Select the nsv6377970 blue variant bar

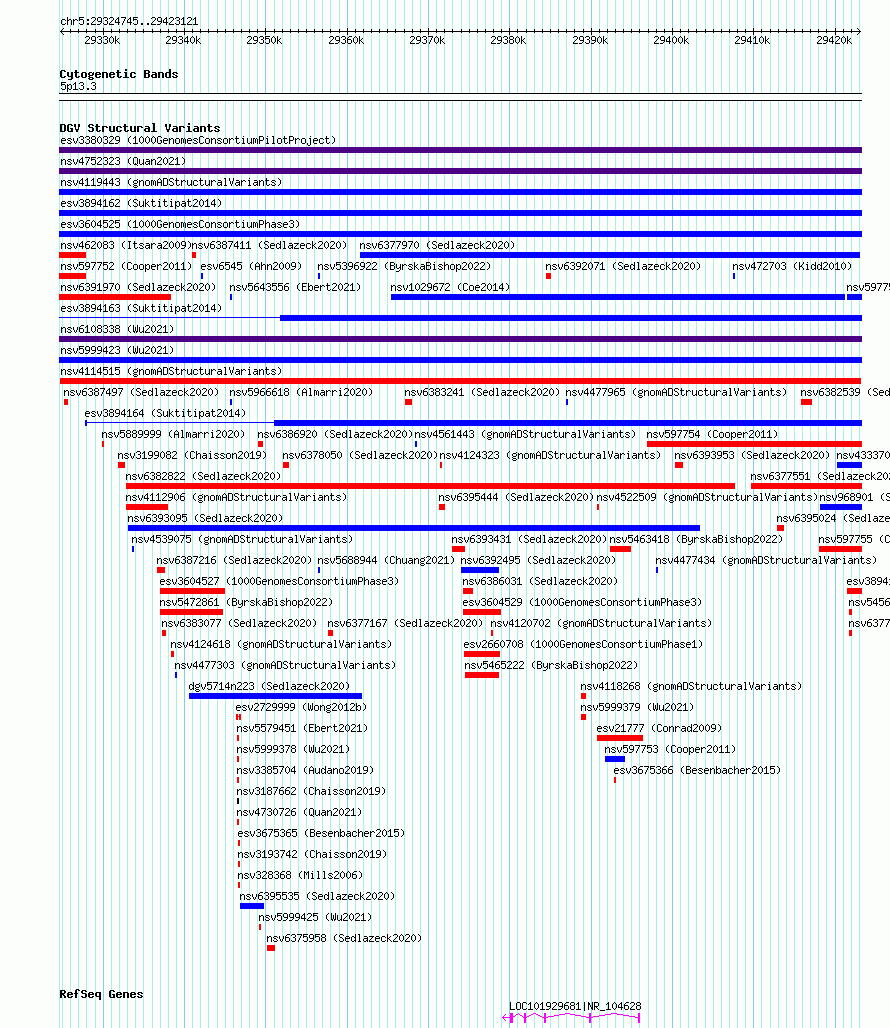pos(609,255)
